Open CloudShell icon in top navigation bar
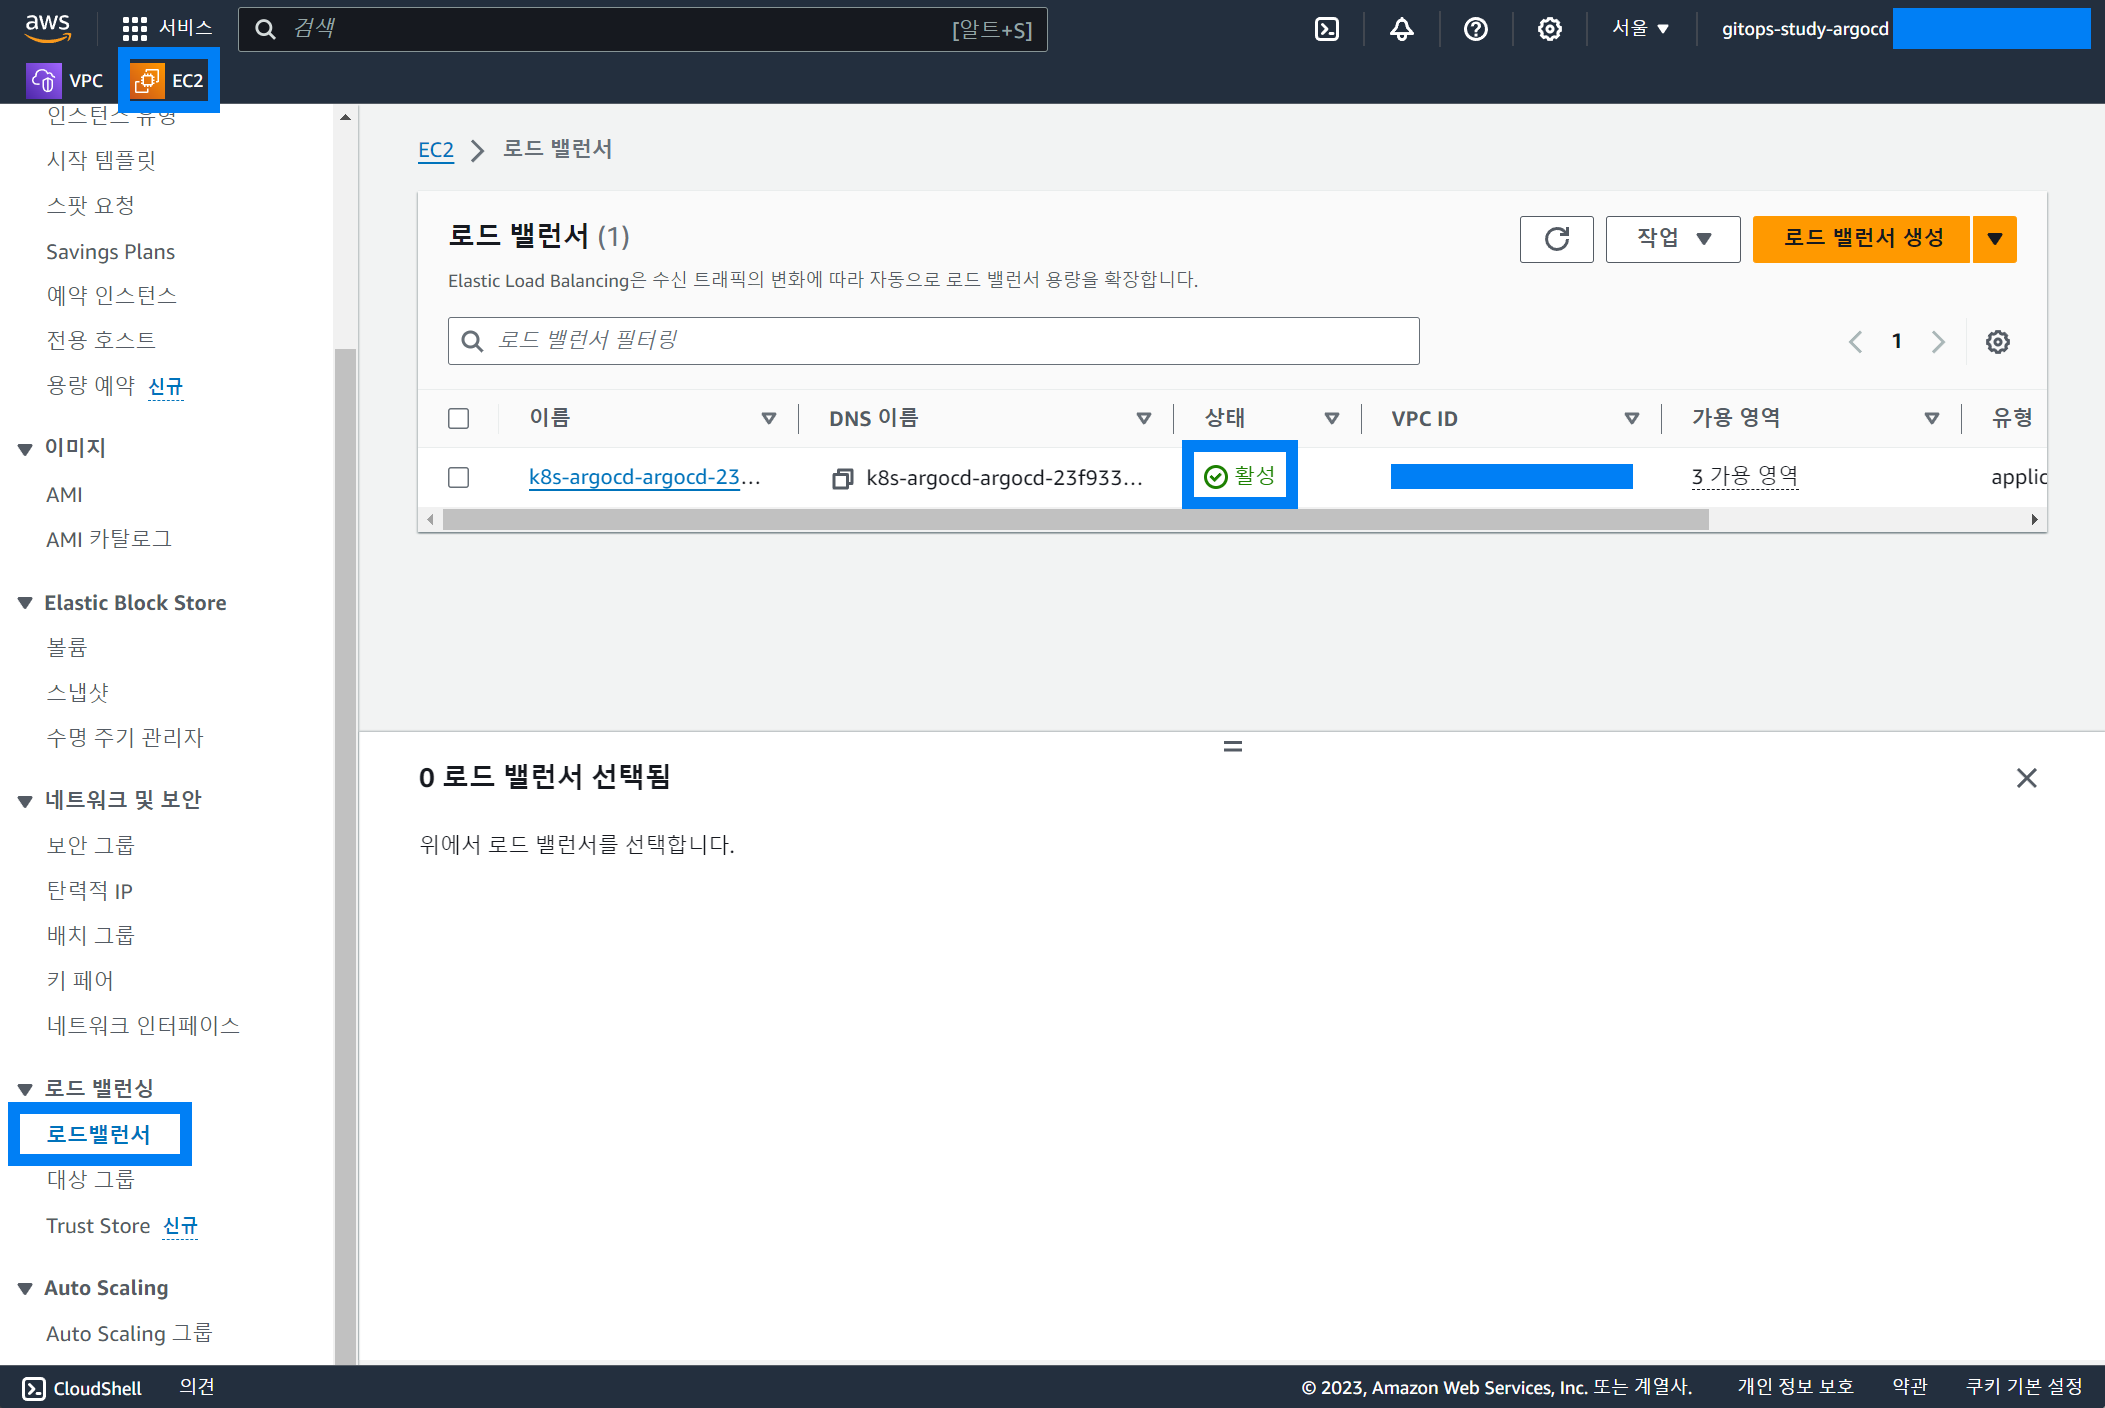This screenshot has height=1408, width=2105. tap(1327, 29)
